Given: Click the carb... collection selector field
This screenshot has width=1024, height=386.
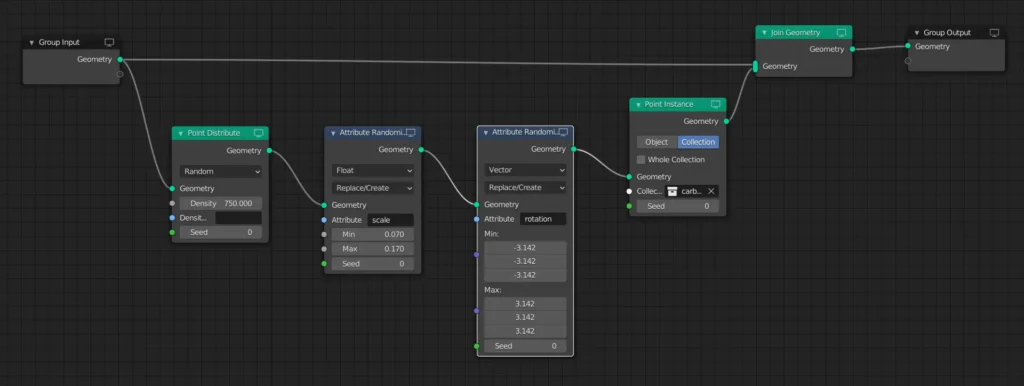Looking at the screenshot, I should pos(692,191).
